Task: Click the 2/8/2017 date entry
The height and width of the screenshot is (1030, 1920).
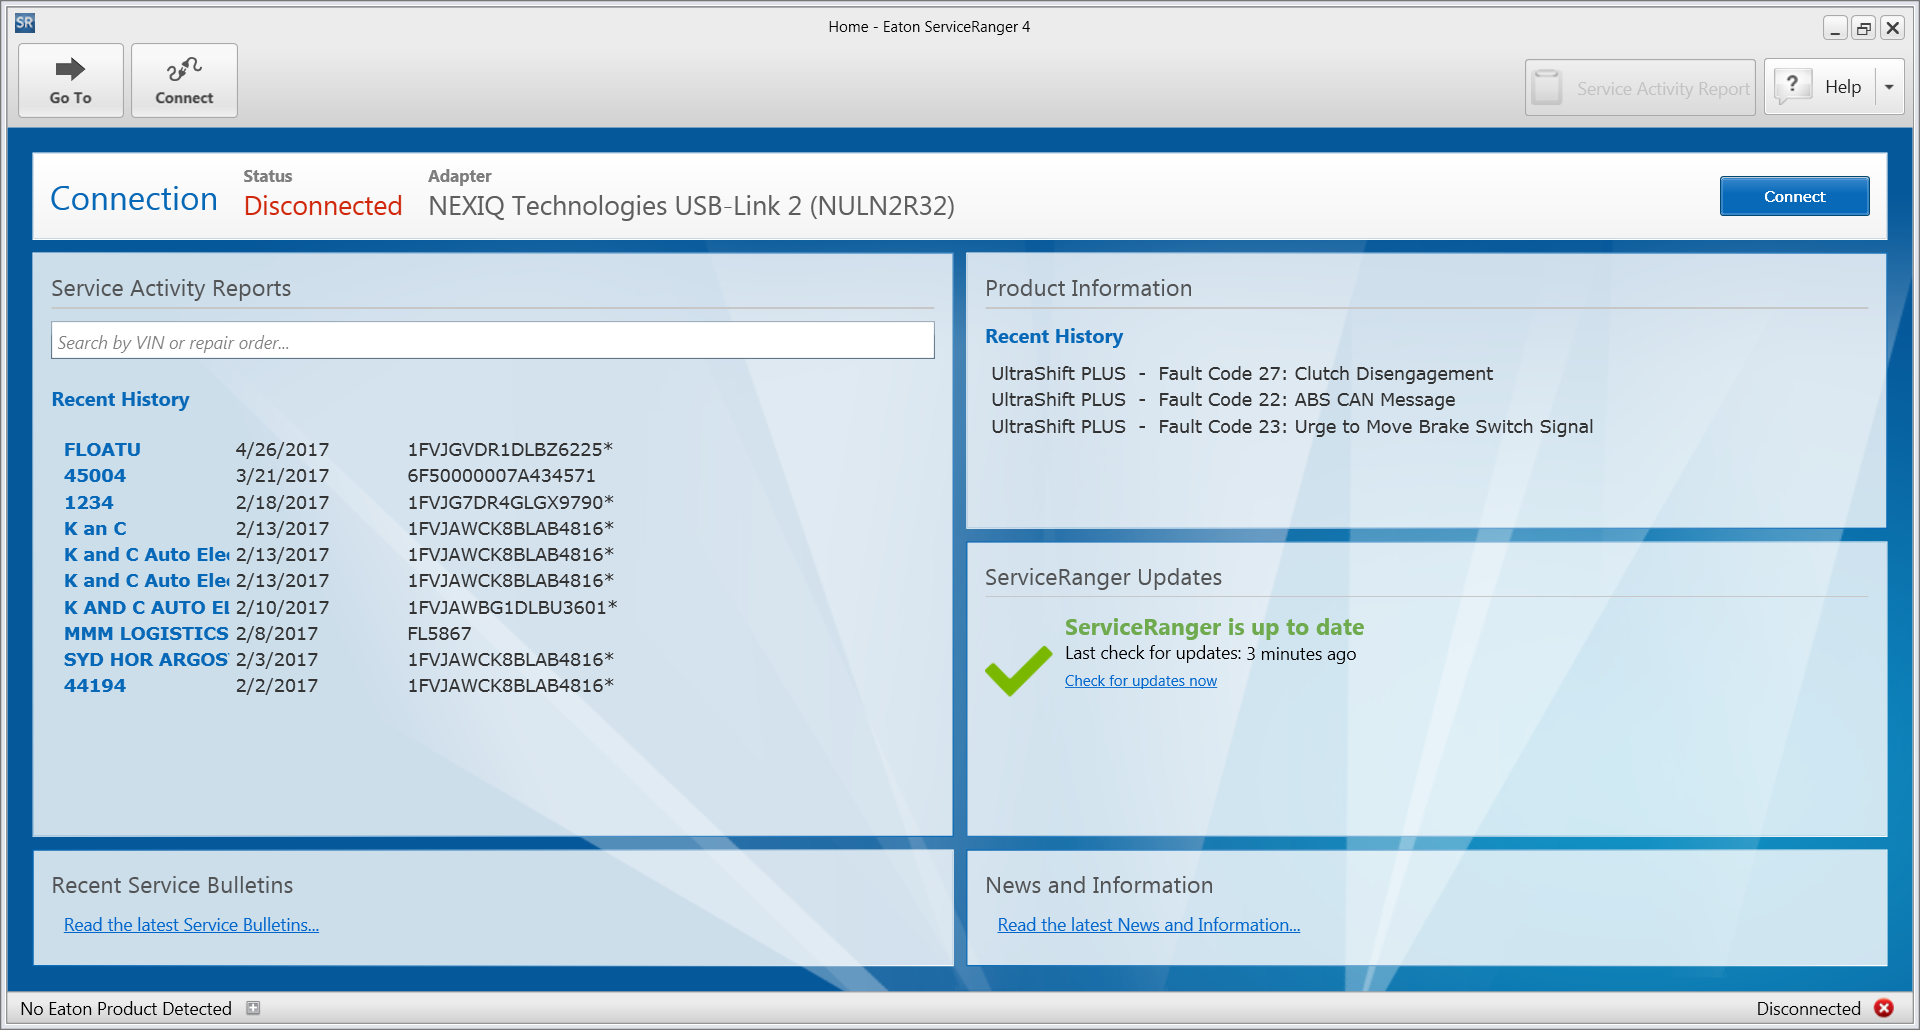Action: coord(277,634)
